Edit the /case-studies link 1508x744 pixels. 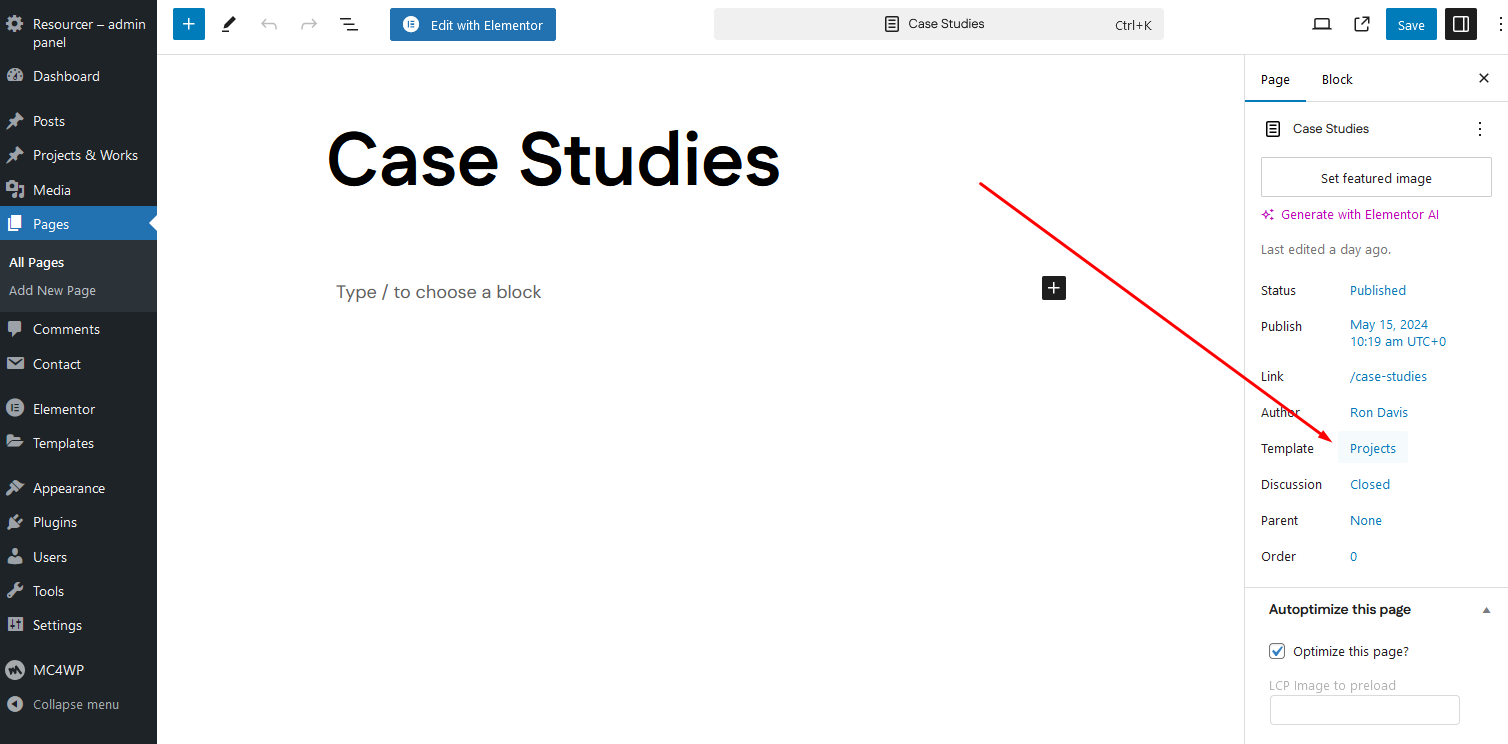coord(1388,376)
